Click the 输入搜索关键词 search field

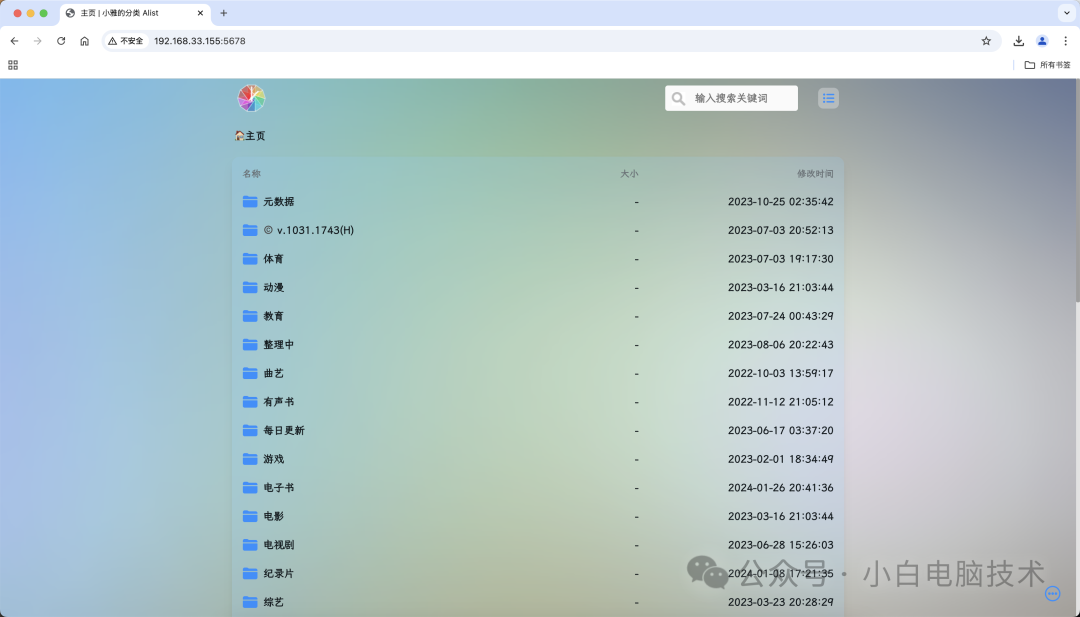(742, 98)
